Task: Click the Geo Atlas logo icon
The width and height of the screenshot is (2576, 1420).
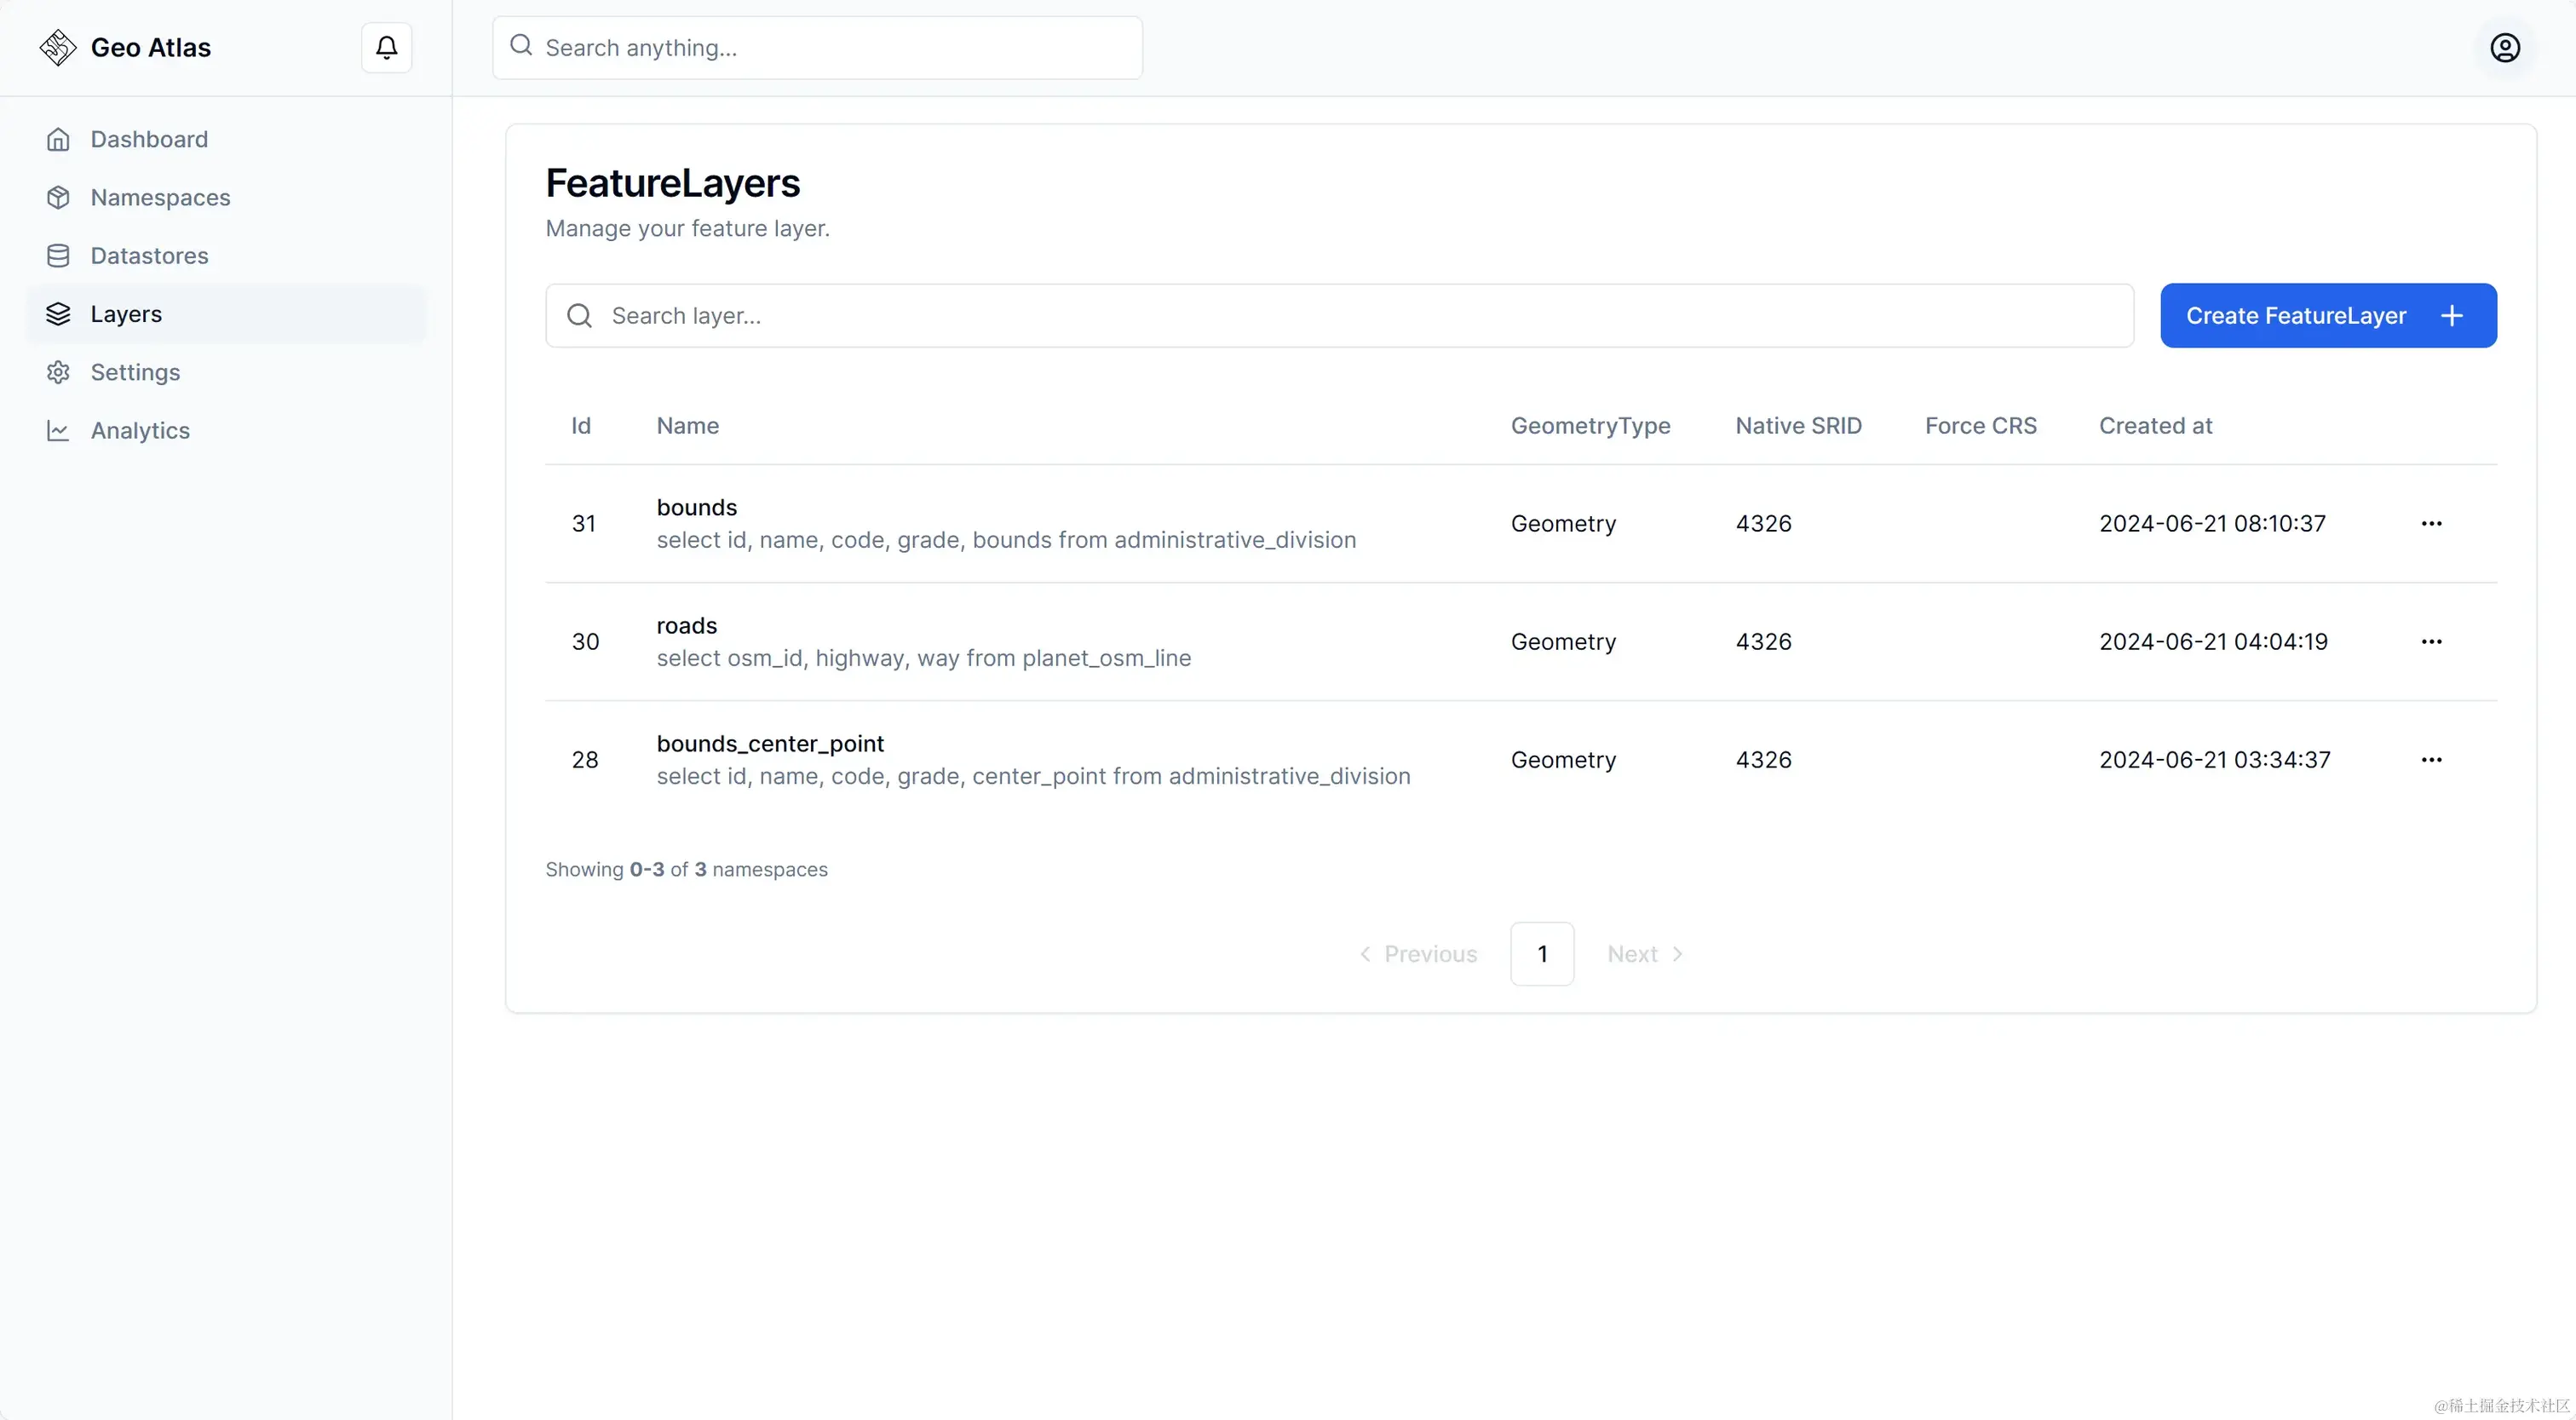Action: [58, 47]
